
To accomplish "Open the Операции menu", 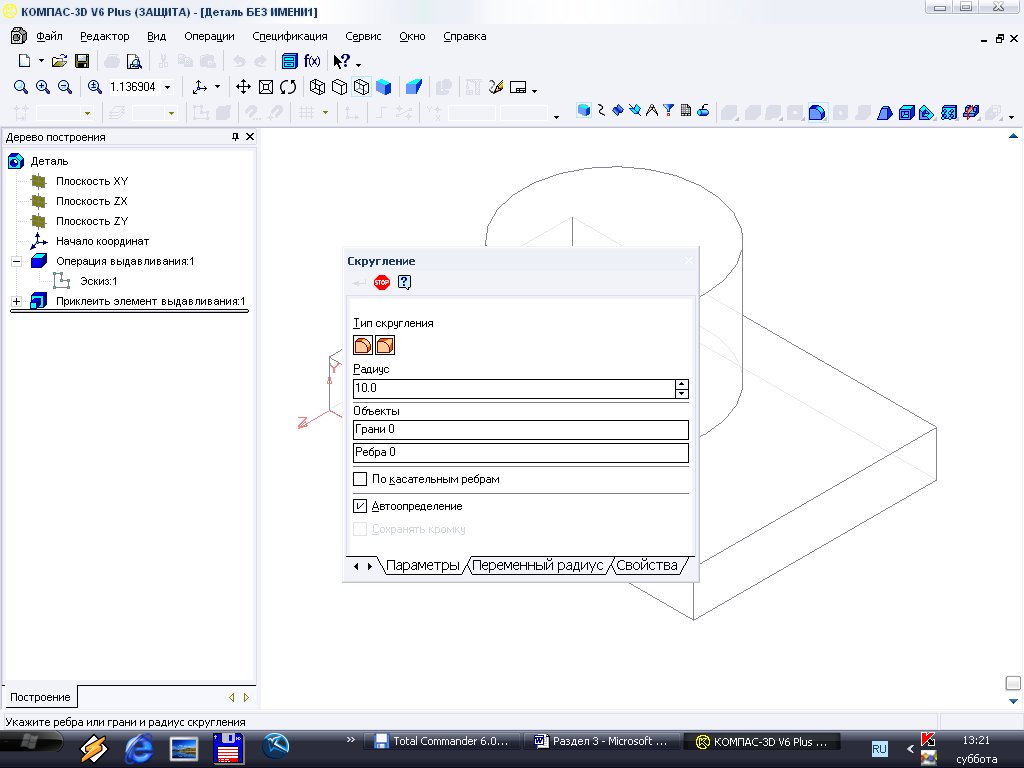I will (209, 37).
